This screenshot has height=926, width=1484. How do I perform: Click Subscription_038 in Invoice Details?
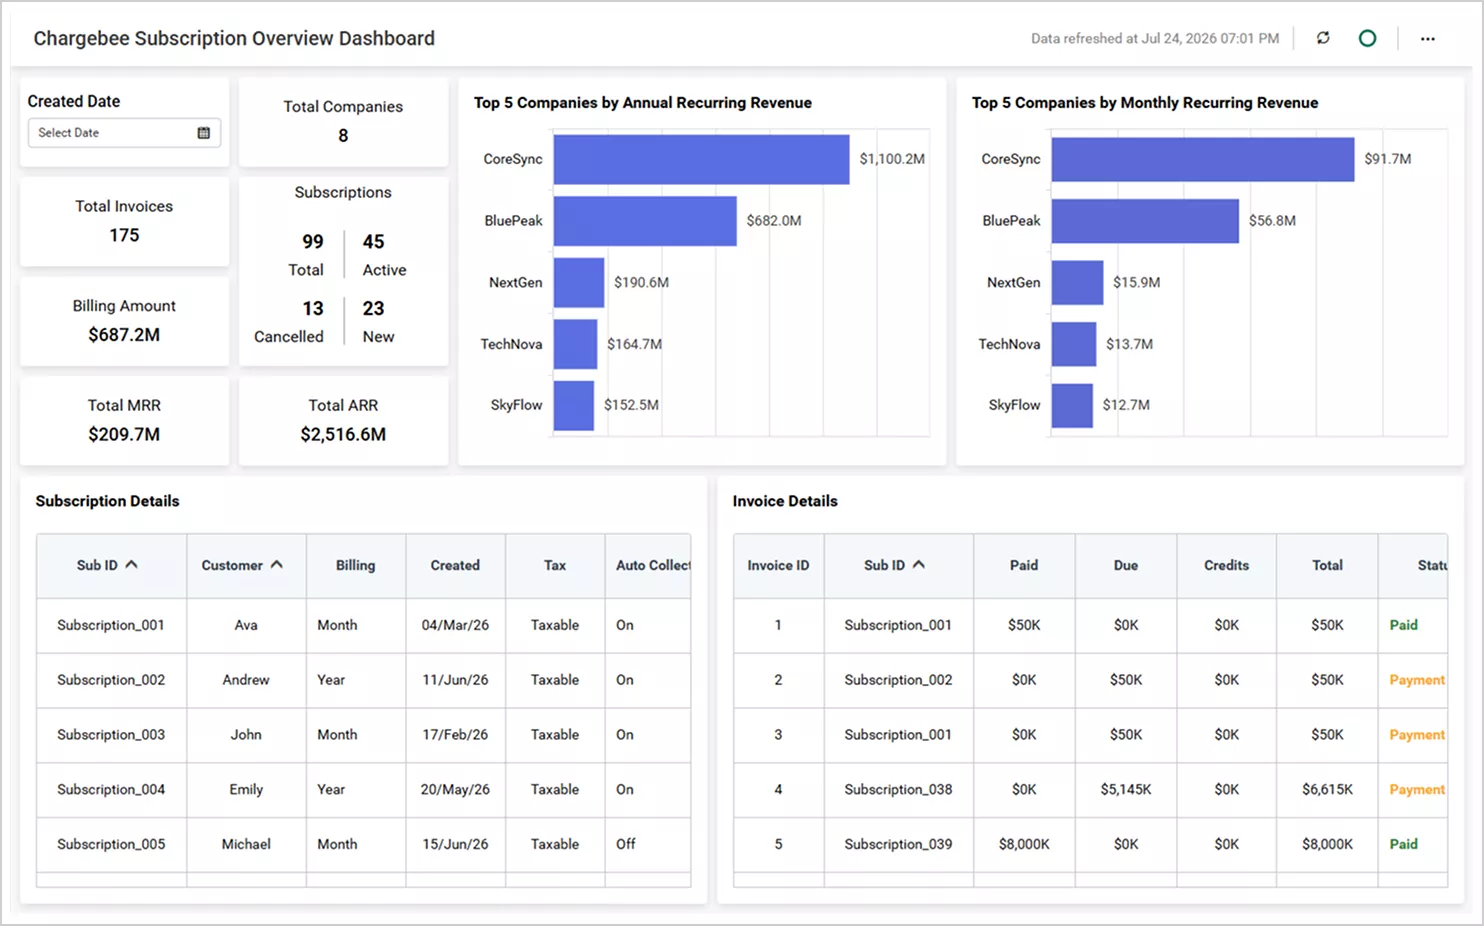tap(898, 790)
